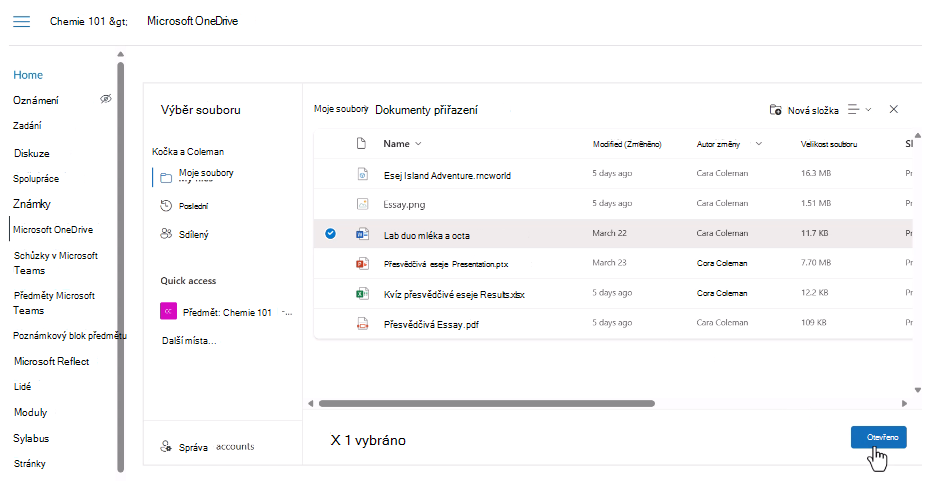
Task: Select Sdílený in file picker sidebar
Action: pyautogui.click(x=194, y=234)
